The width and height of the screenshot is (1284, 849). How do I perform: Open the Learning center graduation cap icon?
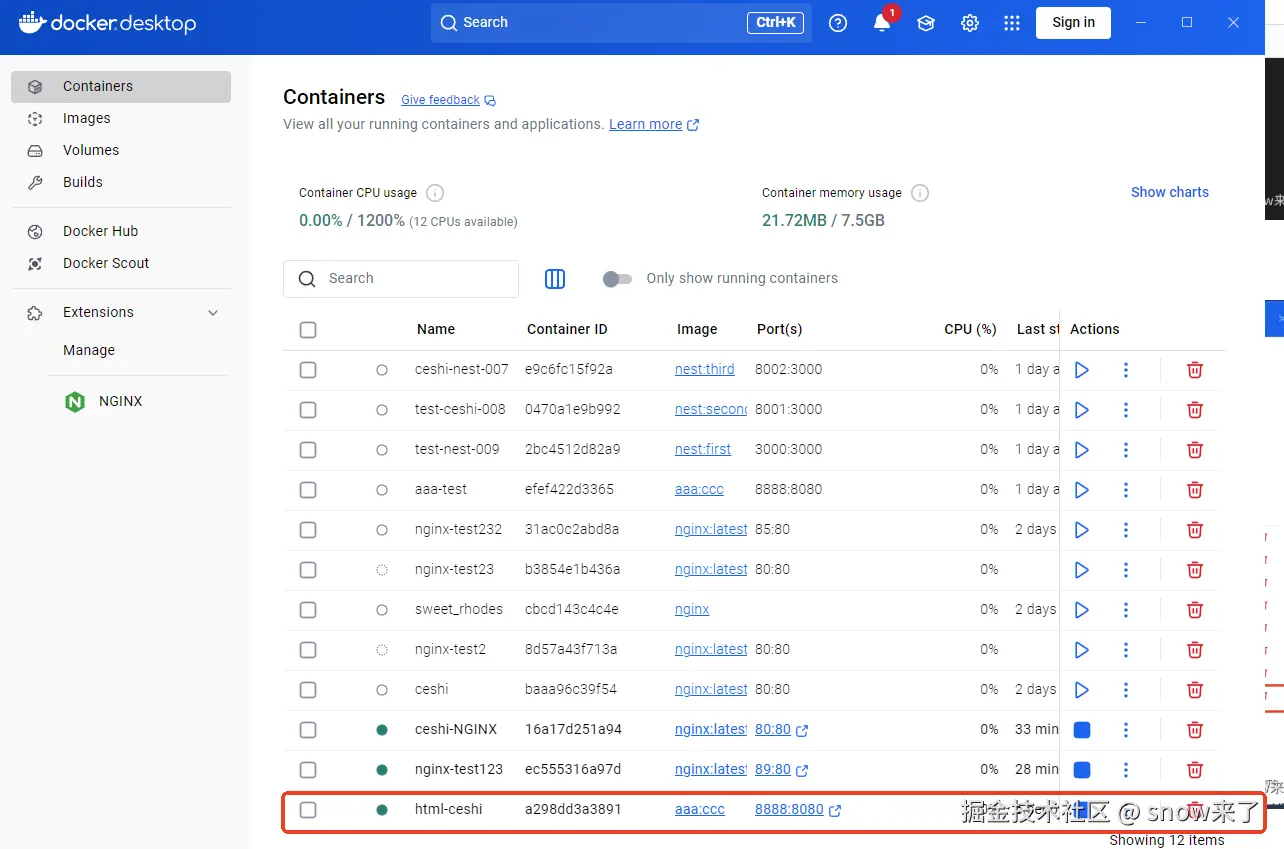pyautogui.click(x=926, y=23)
